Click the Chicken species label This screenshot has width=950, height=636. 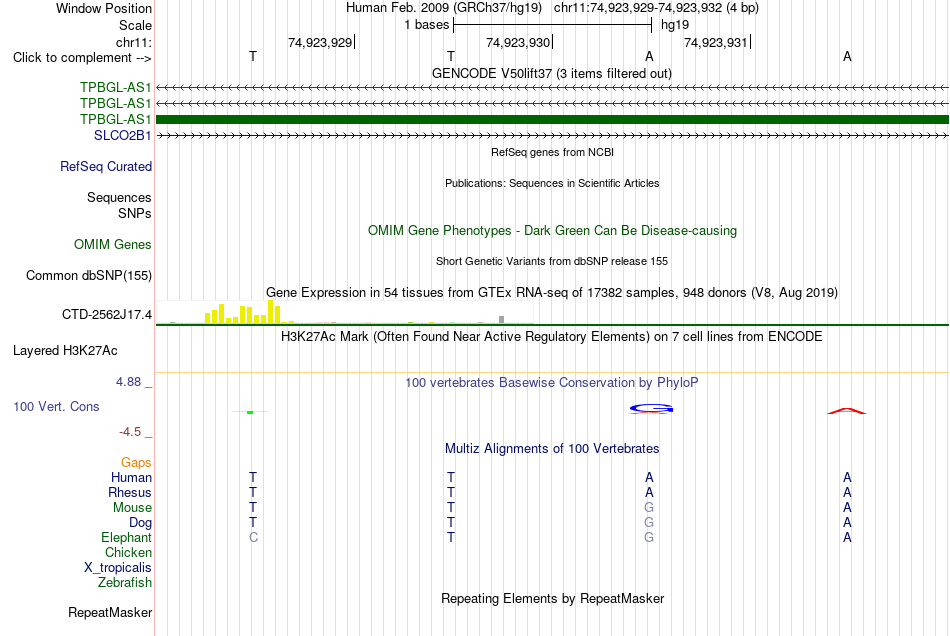(x=128, y=552)
